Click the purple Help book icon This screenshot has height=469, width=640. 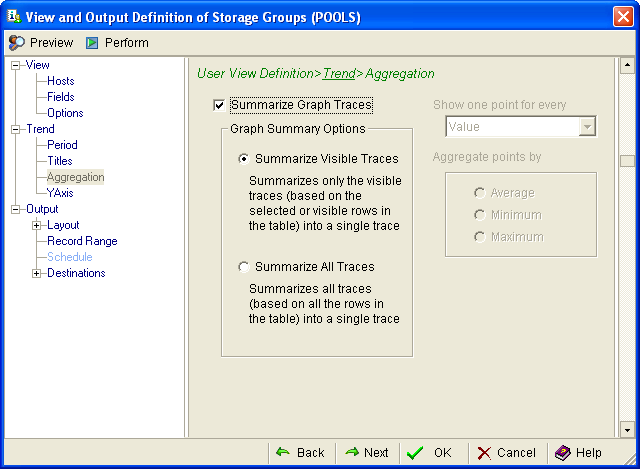tap(563, 453)
